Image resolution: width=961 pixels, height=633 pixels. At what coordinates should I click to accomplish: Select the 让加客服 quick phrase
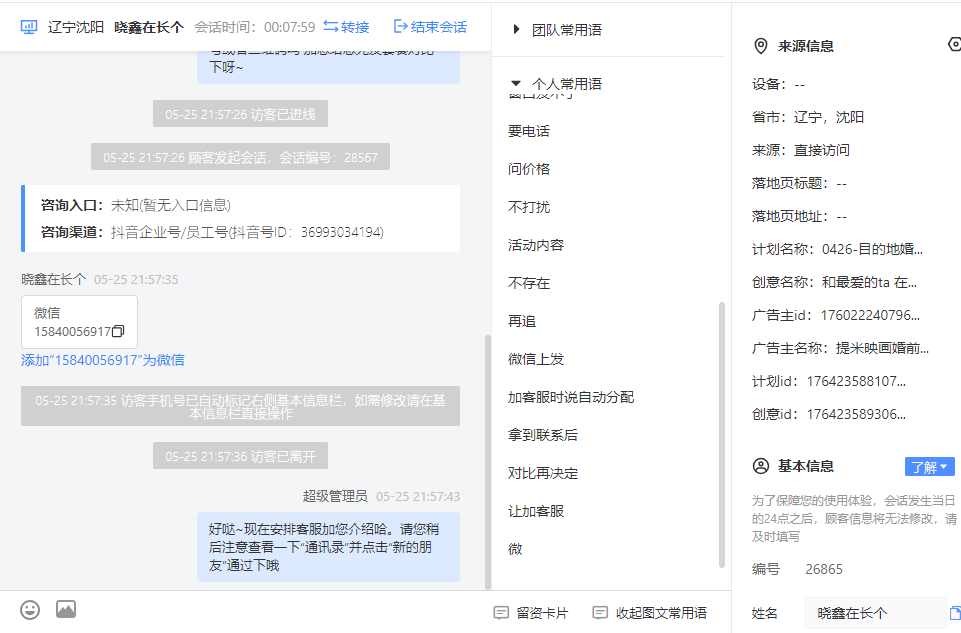click(536, 511)
